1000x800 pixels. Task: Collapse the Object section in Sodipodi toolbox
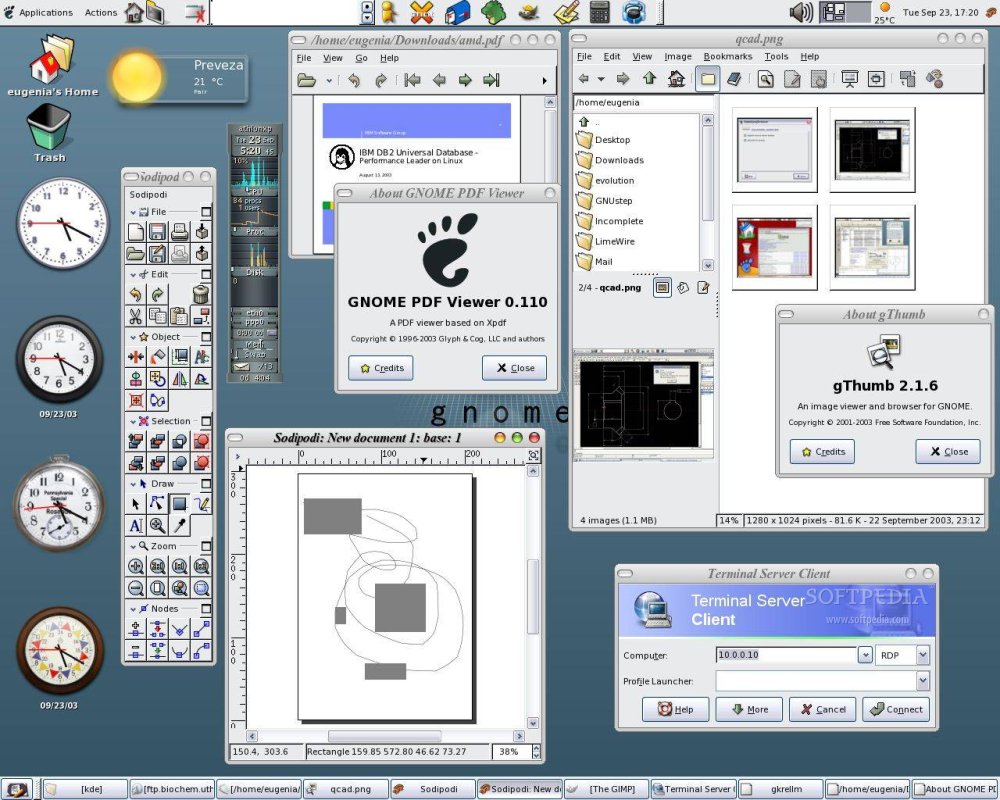pyautogui.click(x=133, y=337)
